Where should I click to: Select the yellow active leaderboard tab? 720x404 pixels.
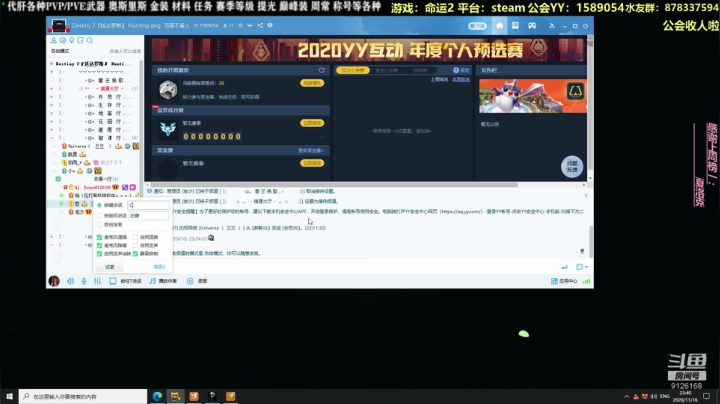pos(353,70)
